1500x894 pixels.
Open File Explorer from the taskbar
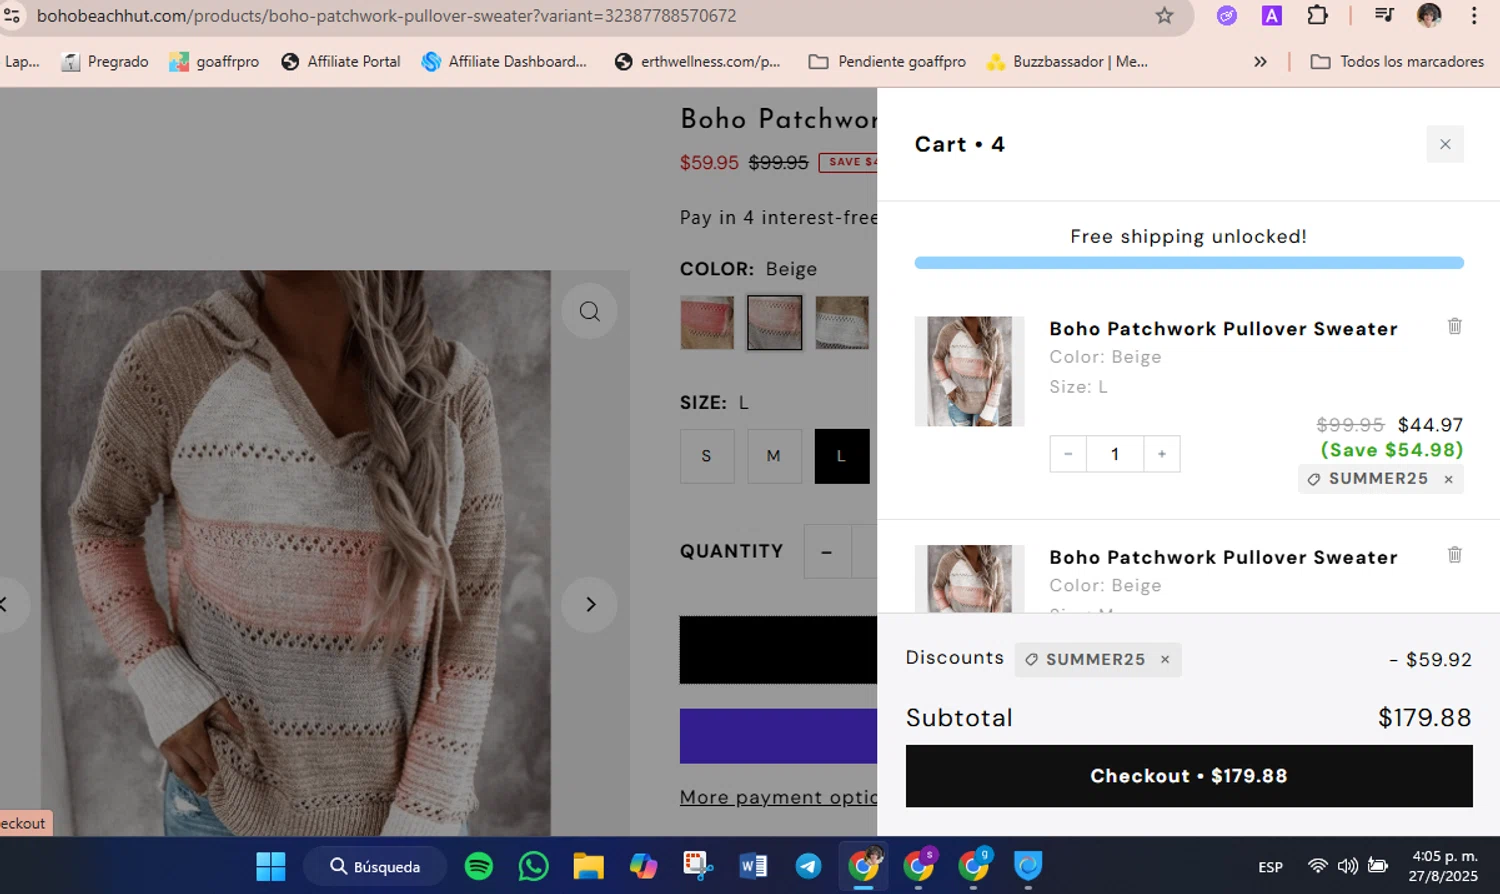pyautogui.click(x=588, y=866)
